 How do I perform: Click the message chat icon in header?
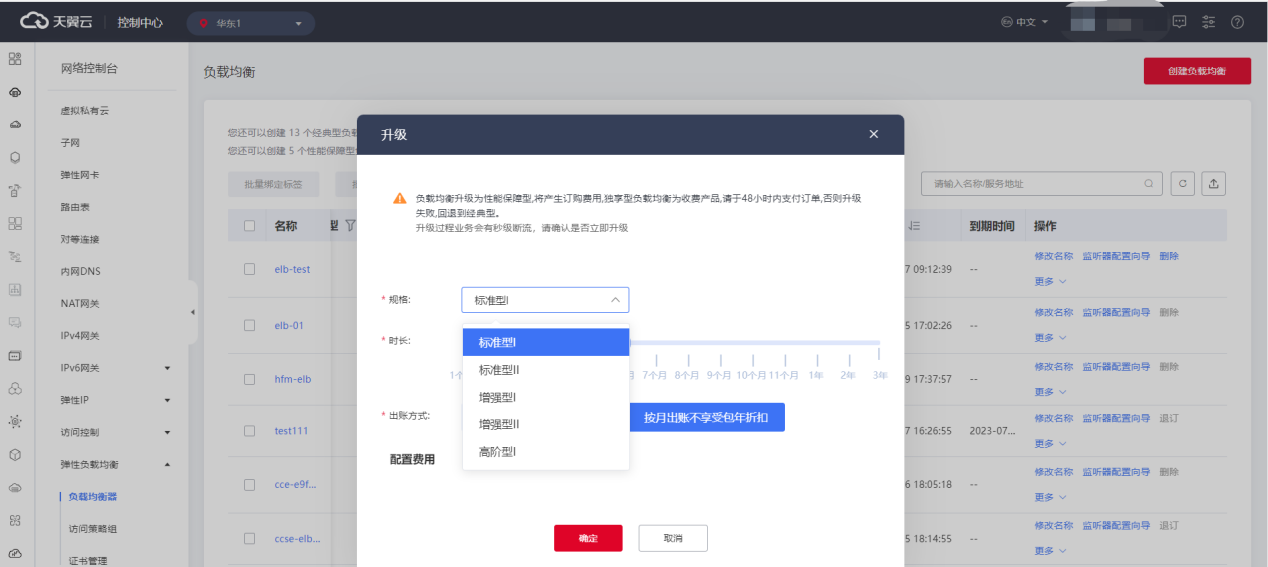pos(1179,22)
